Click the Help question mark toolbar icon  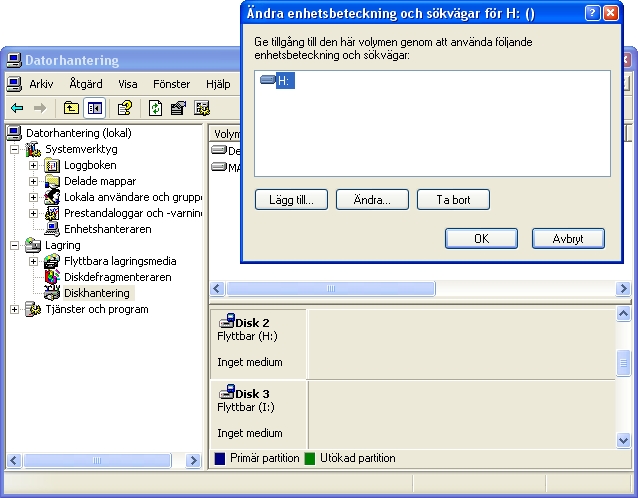(125, 108)
